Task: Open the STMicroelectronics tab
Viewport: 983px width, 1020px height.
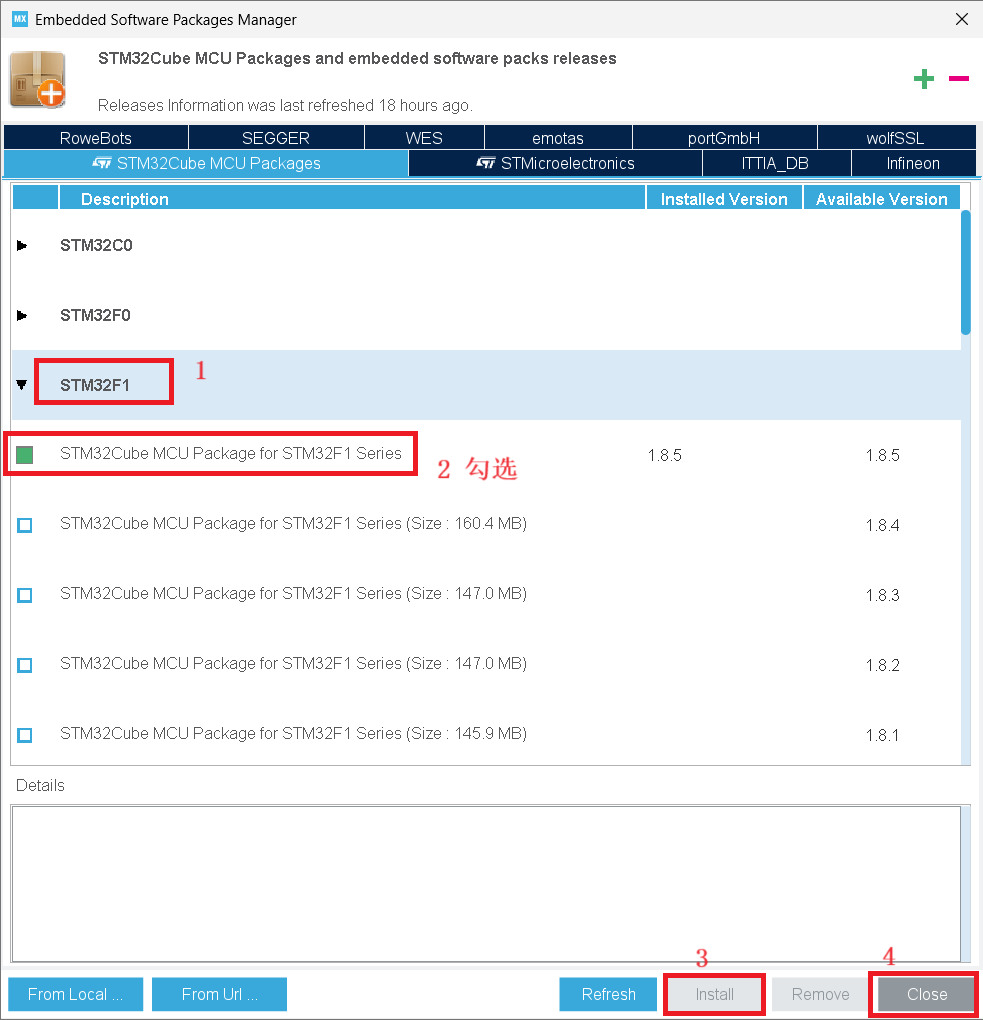Action: click(555, 163)
